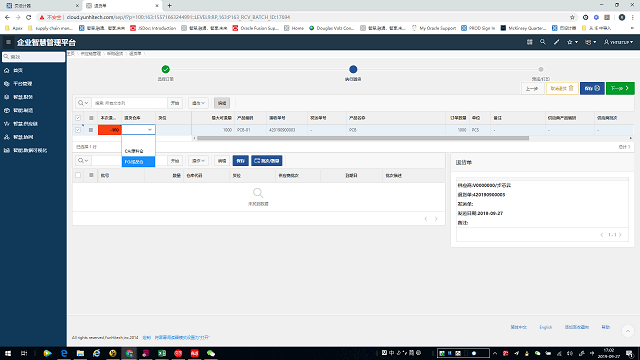Open 智能制造 in the sidebar
Screen dimensions: 640x360
[x=22, y=111]
